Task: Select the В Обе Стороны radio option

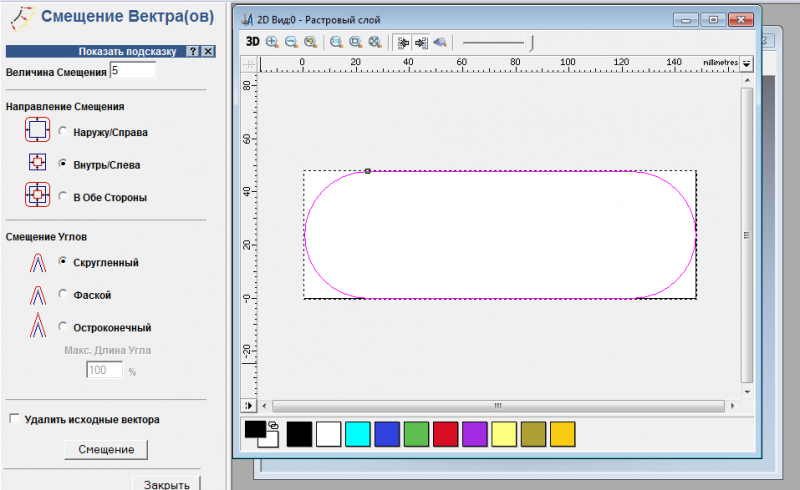Action: (x=63, y=196)
